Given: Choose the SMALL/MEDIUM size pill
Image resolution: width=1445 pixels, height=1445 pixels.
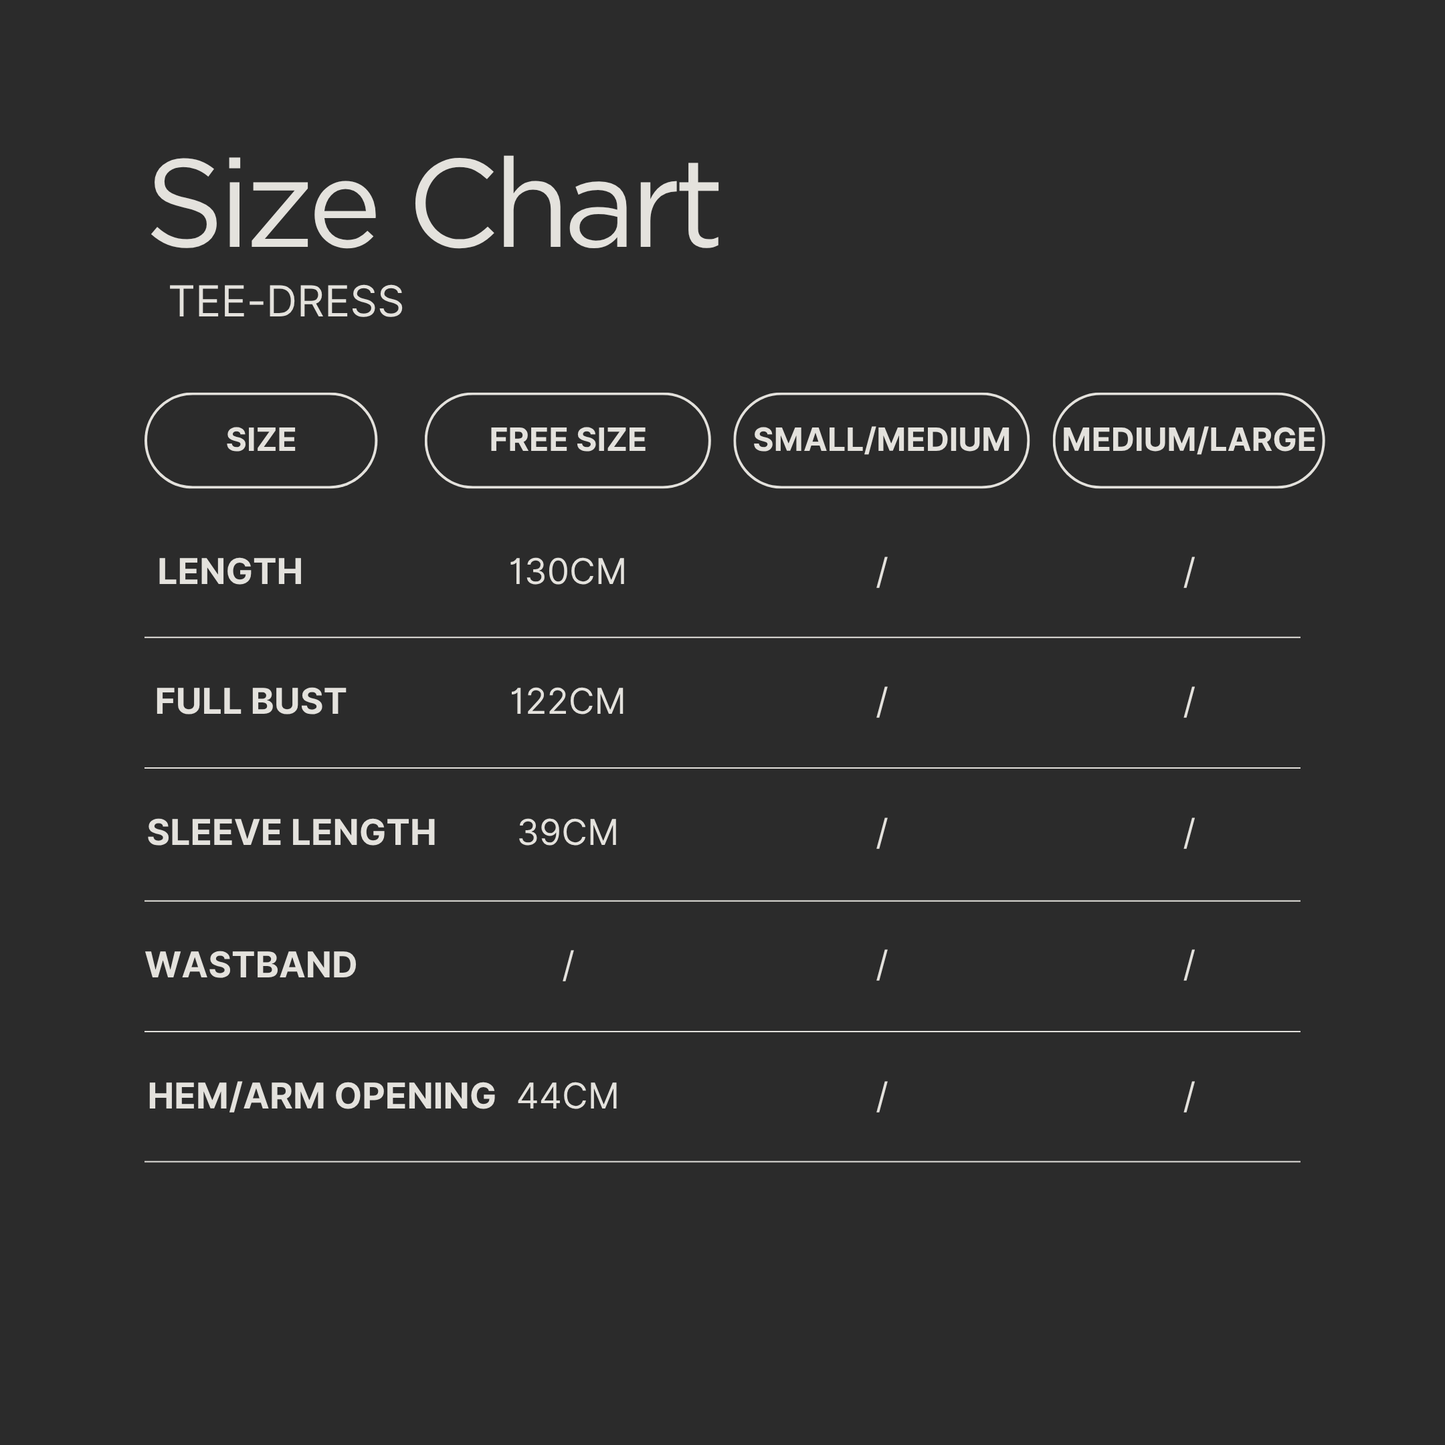Looking at the screenshot, I should pos(881,440).
